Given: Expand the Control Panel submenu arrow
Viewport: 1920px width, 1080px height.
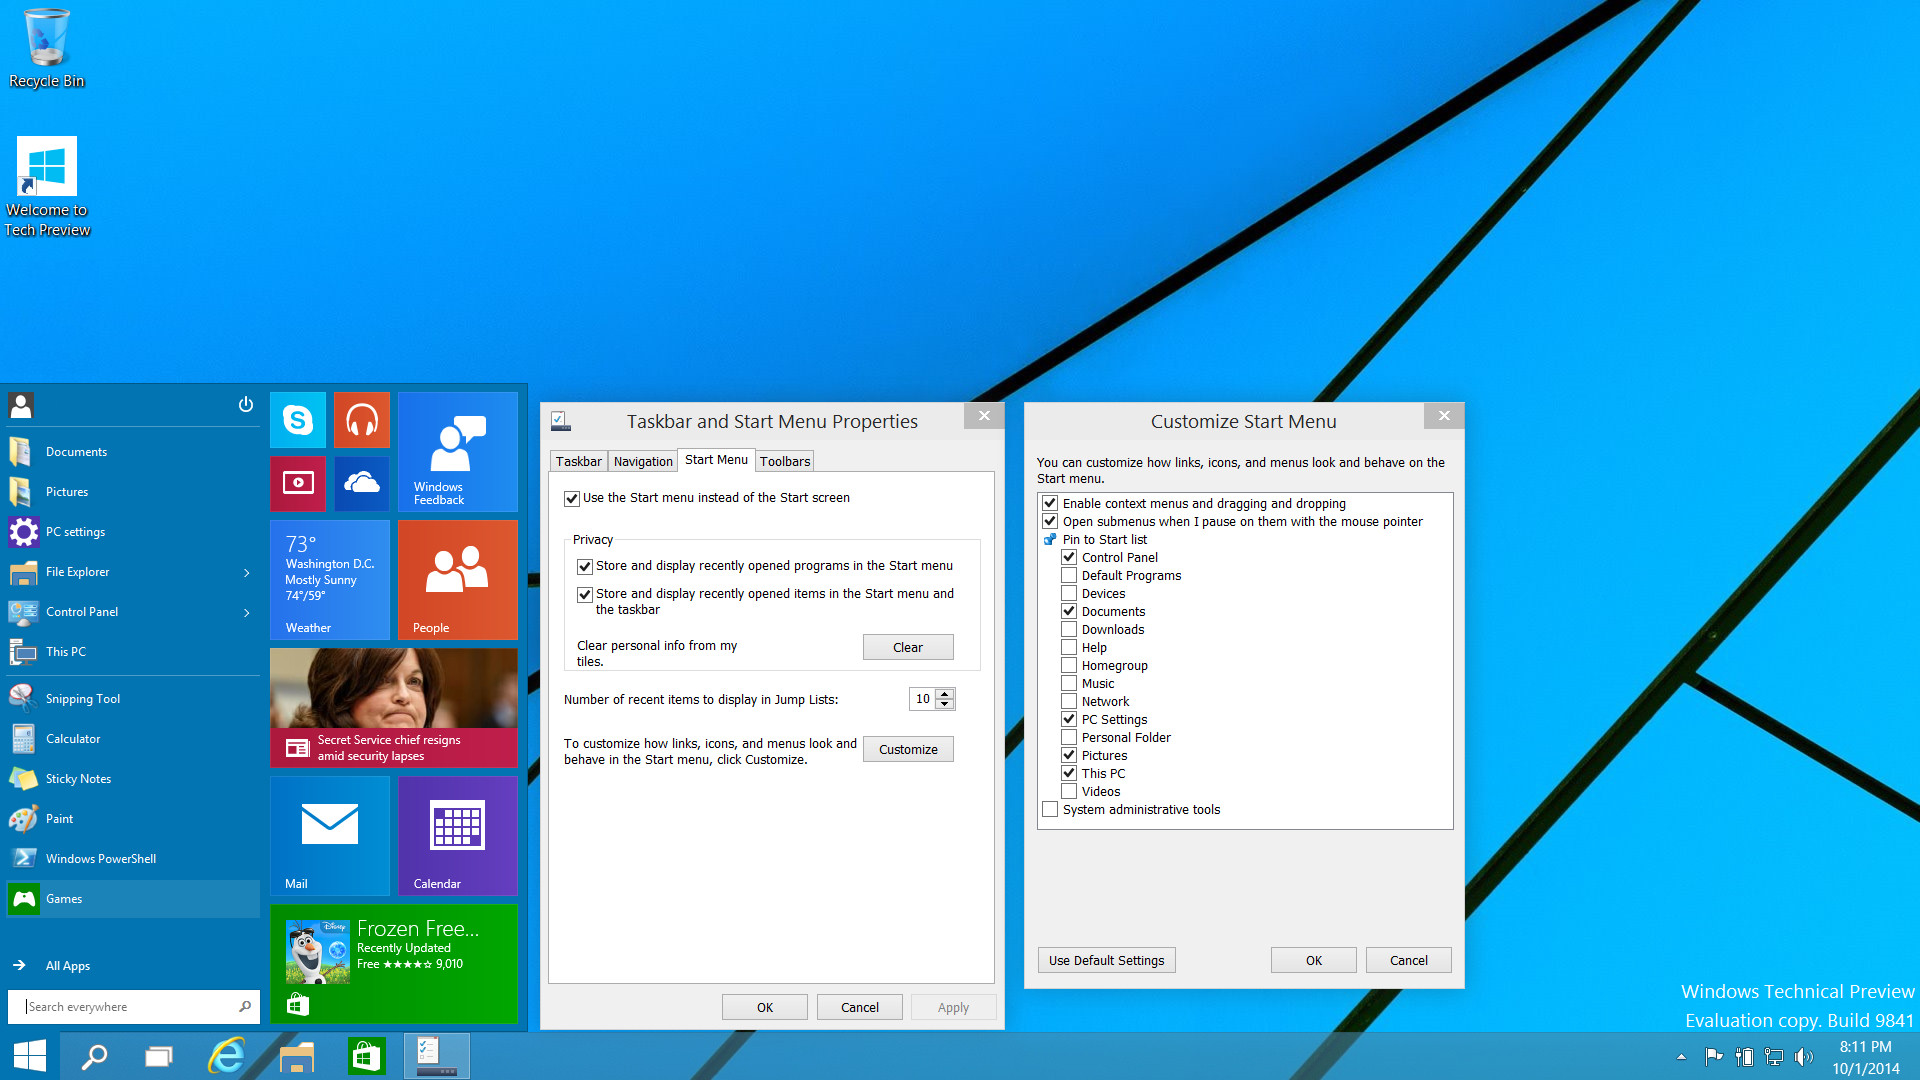Looking at the screenshot, I should [x=247, y=613].
